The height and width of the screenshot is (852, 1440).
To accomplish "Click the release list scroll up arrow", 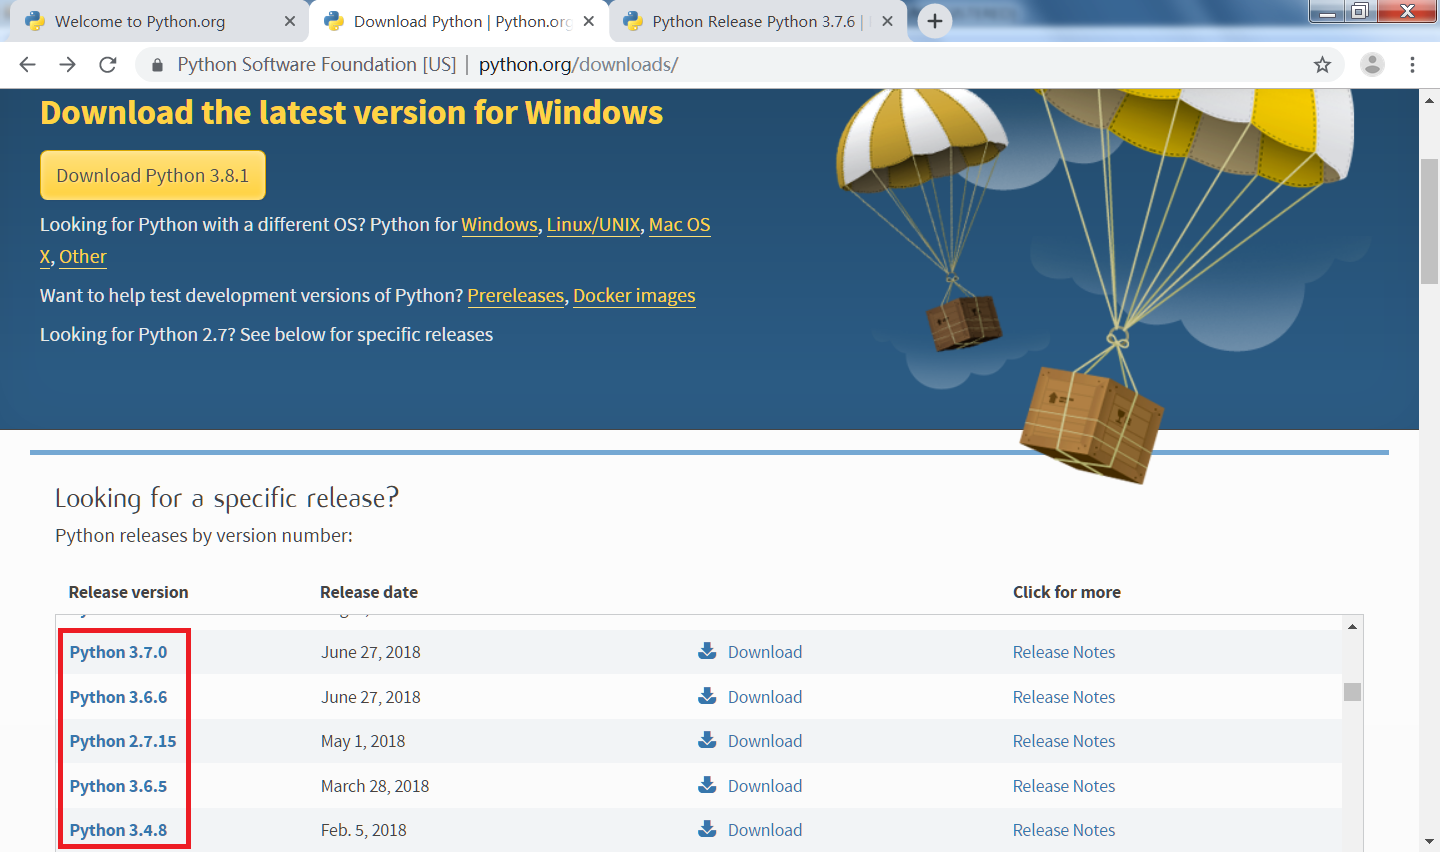I will pyautogui.click(x=1352, y=626).
